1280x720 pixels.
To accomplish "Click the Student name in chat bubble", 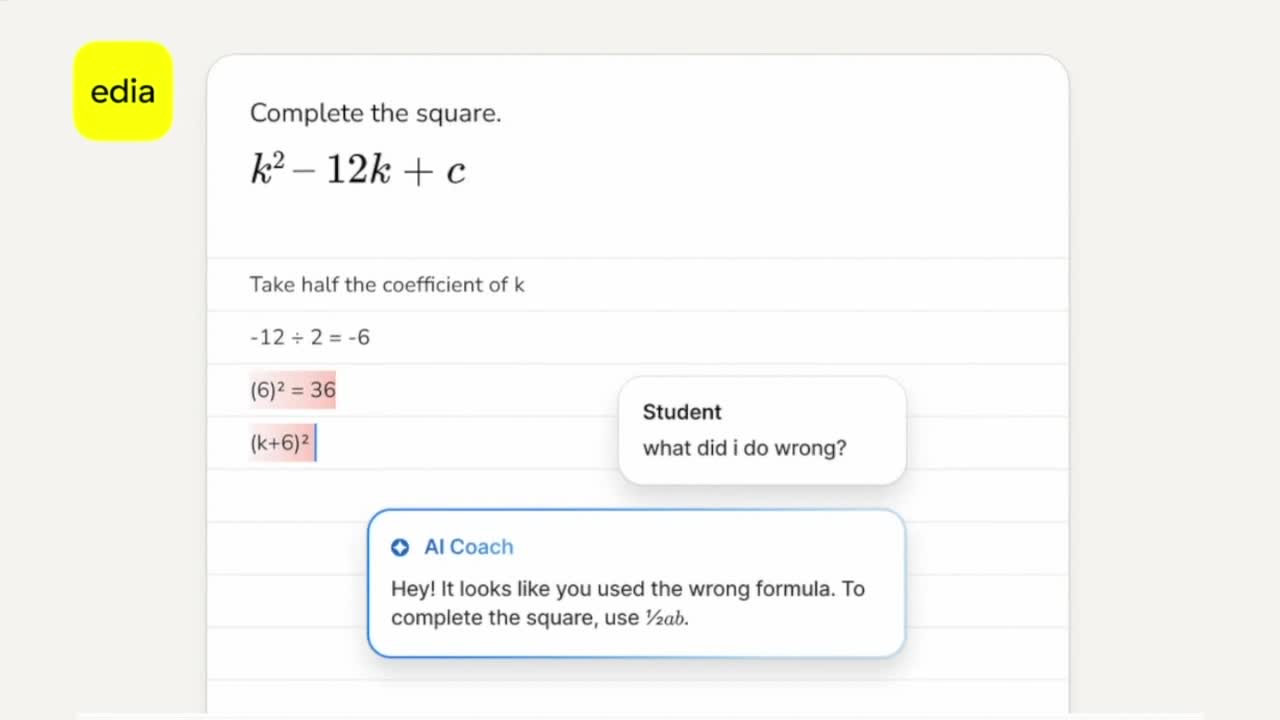I will (682, 412).
